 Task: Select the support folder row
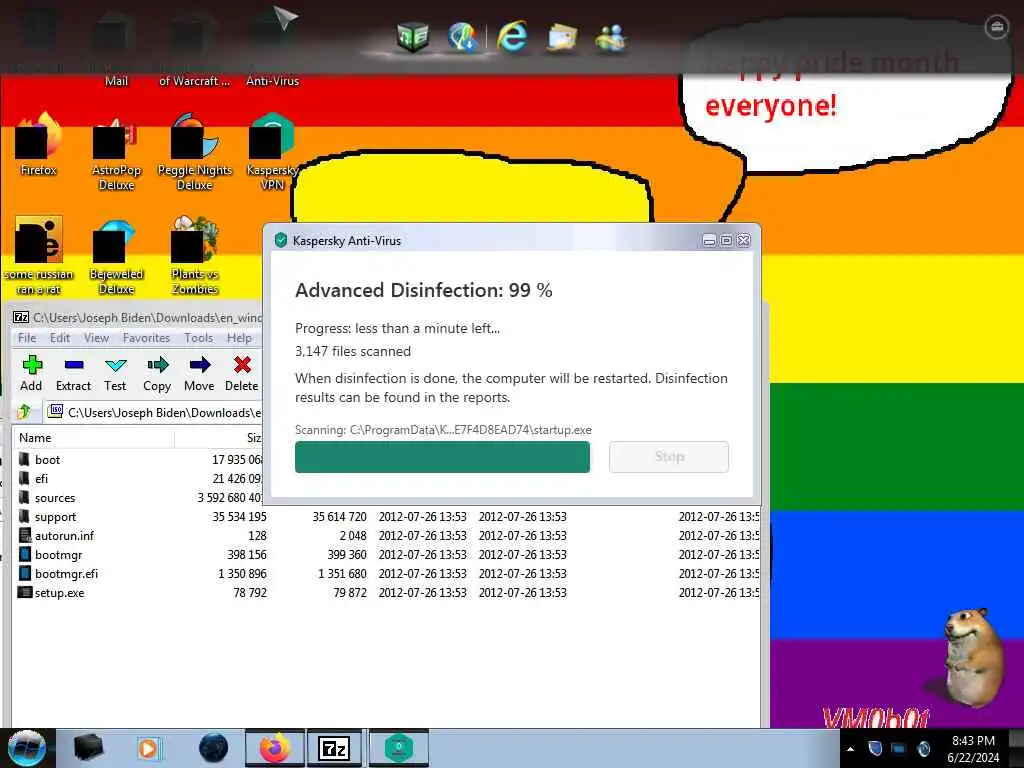coord(387,517)
